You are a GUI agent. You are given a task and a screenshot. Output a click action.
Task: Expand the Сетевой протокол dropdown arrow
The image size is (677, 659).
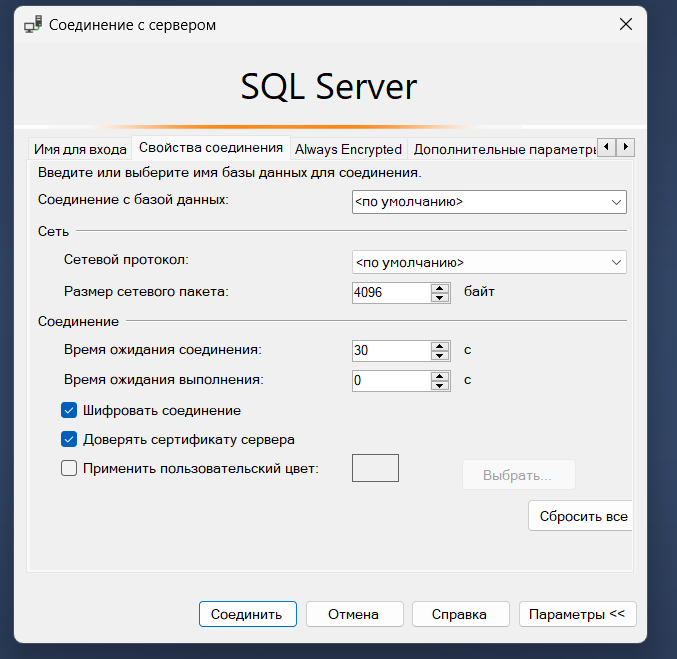click(x=616, y=262)
